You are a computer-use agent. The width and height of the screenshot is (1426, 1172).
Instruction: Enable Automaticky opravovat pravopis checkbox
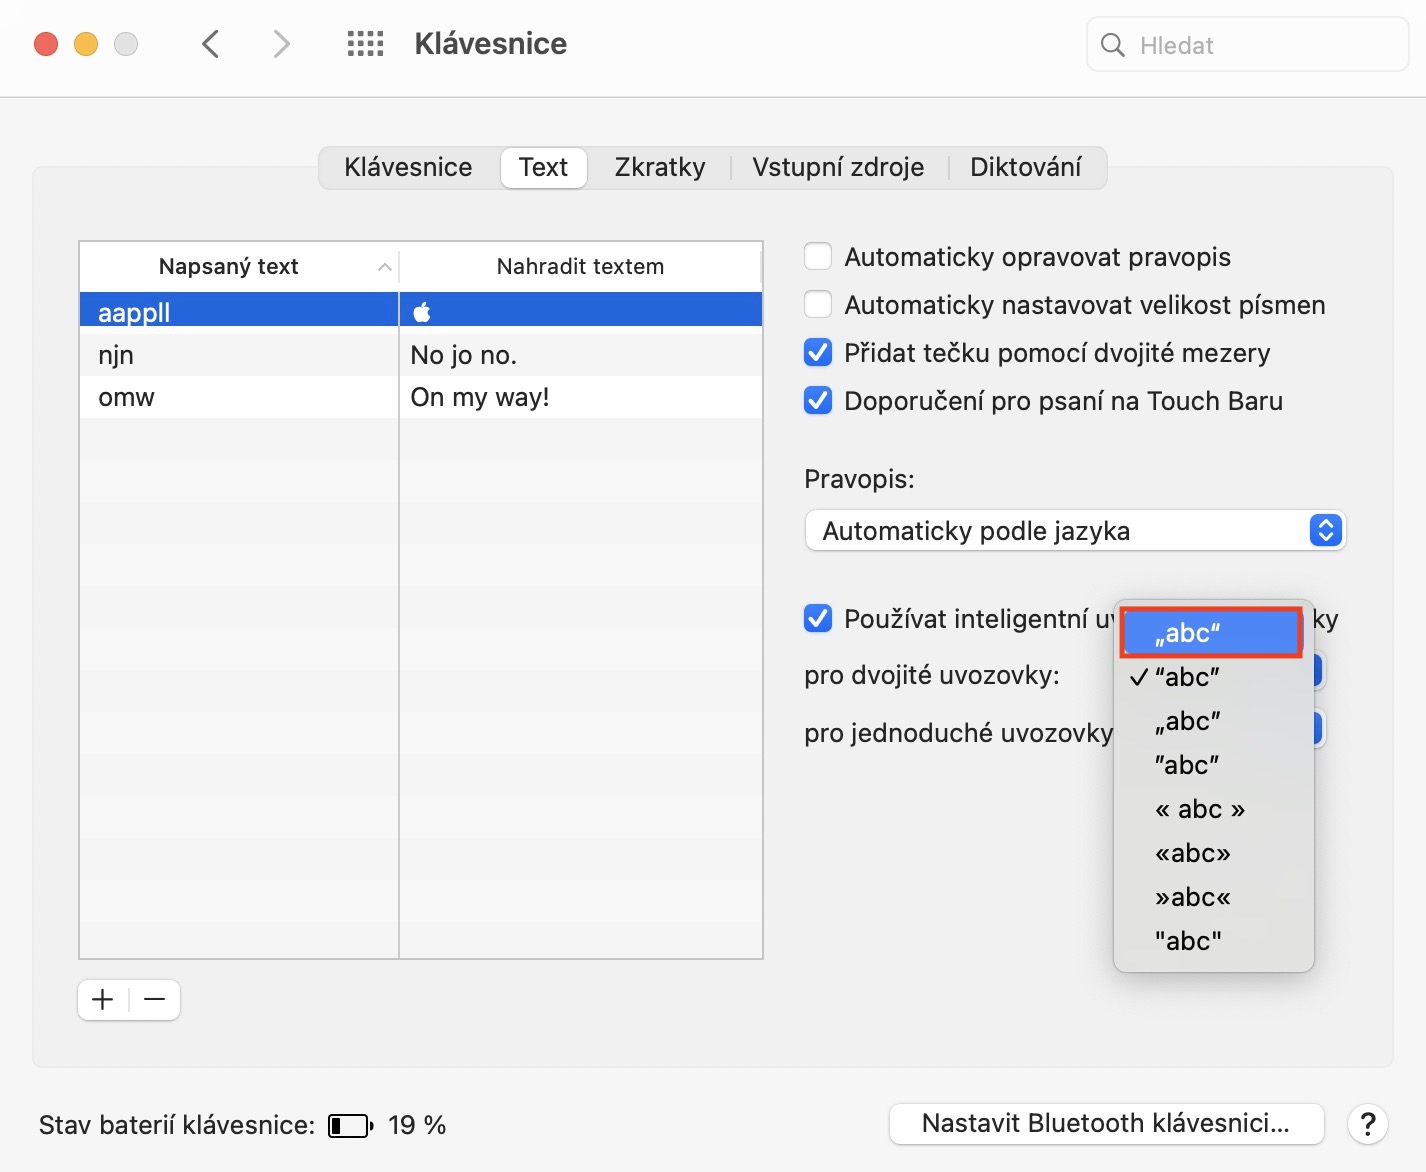coord(818,257)
